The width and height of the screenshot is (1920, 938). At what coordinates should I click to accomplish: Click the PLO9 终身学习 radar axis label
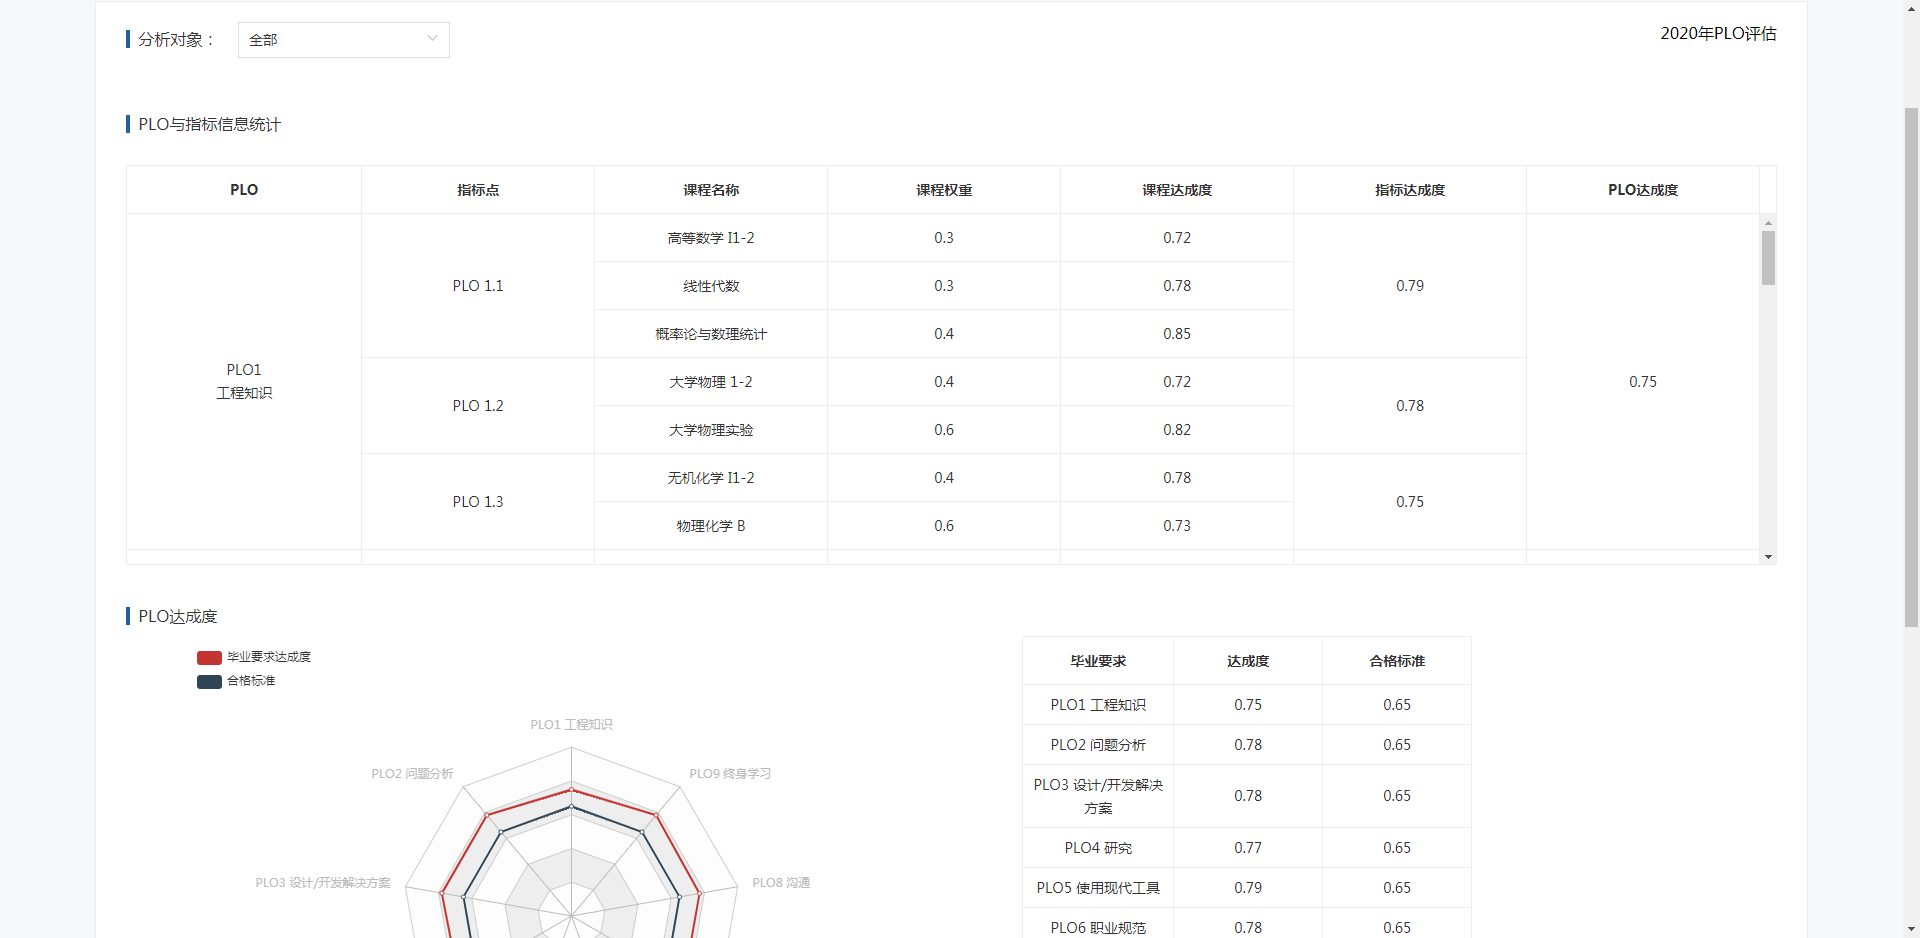click(729, 774)
